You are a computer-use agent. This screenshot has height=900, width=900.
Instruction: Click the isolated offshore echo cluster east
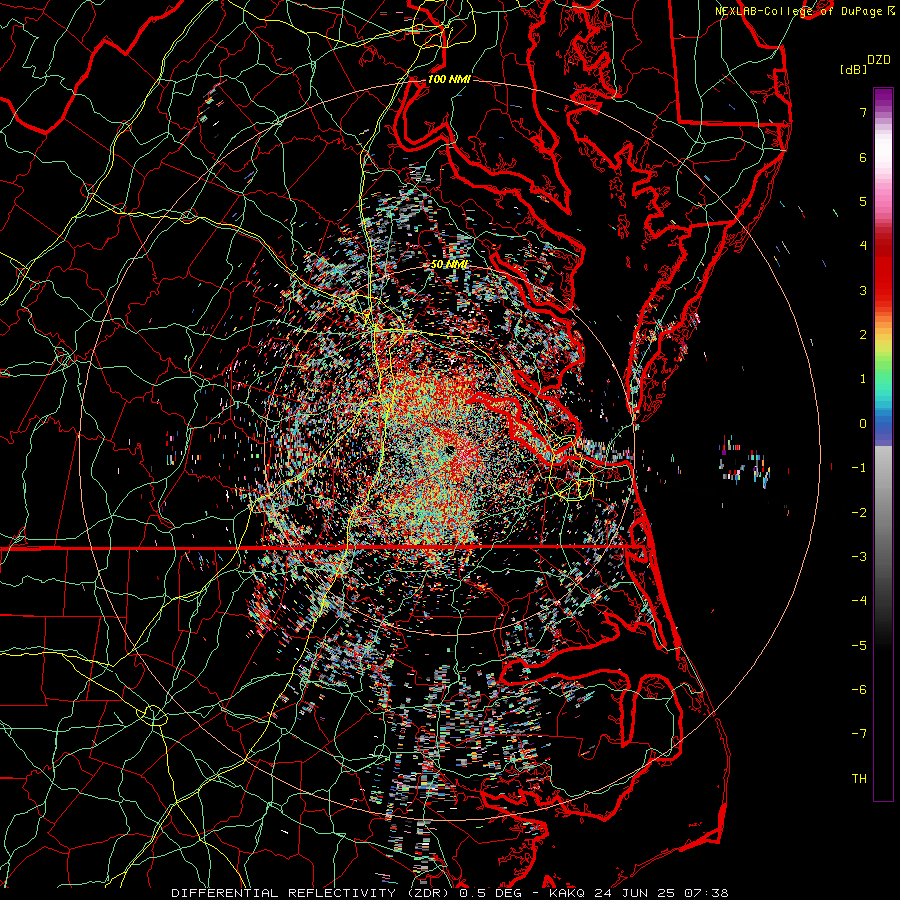coord(745,462)
